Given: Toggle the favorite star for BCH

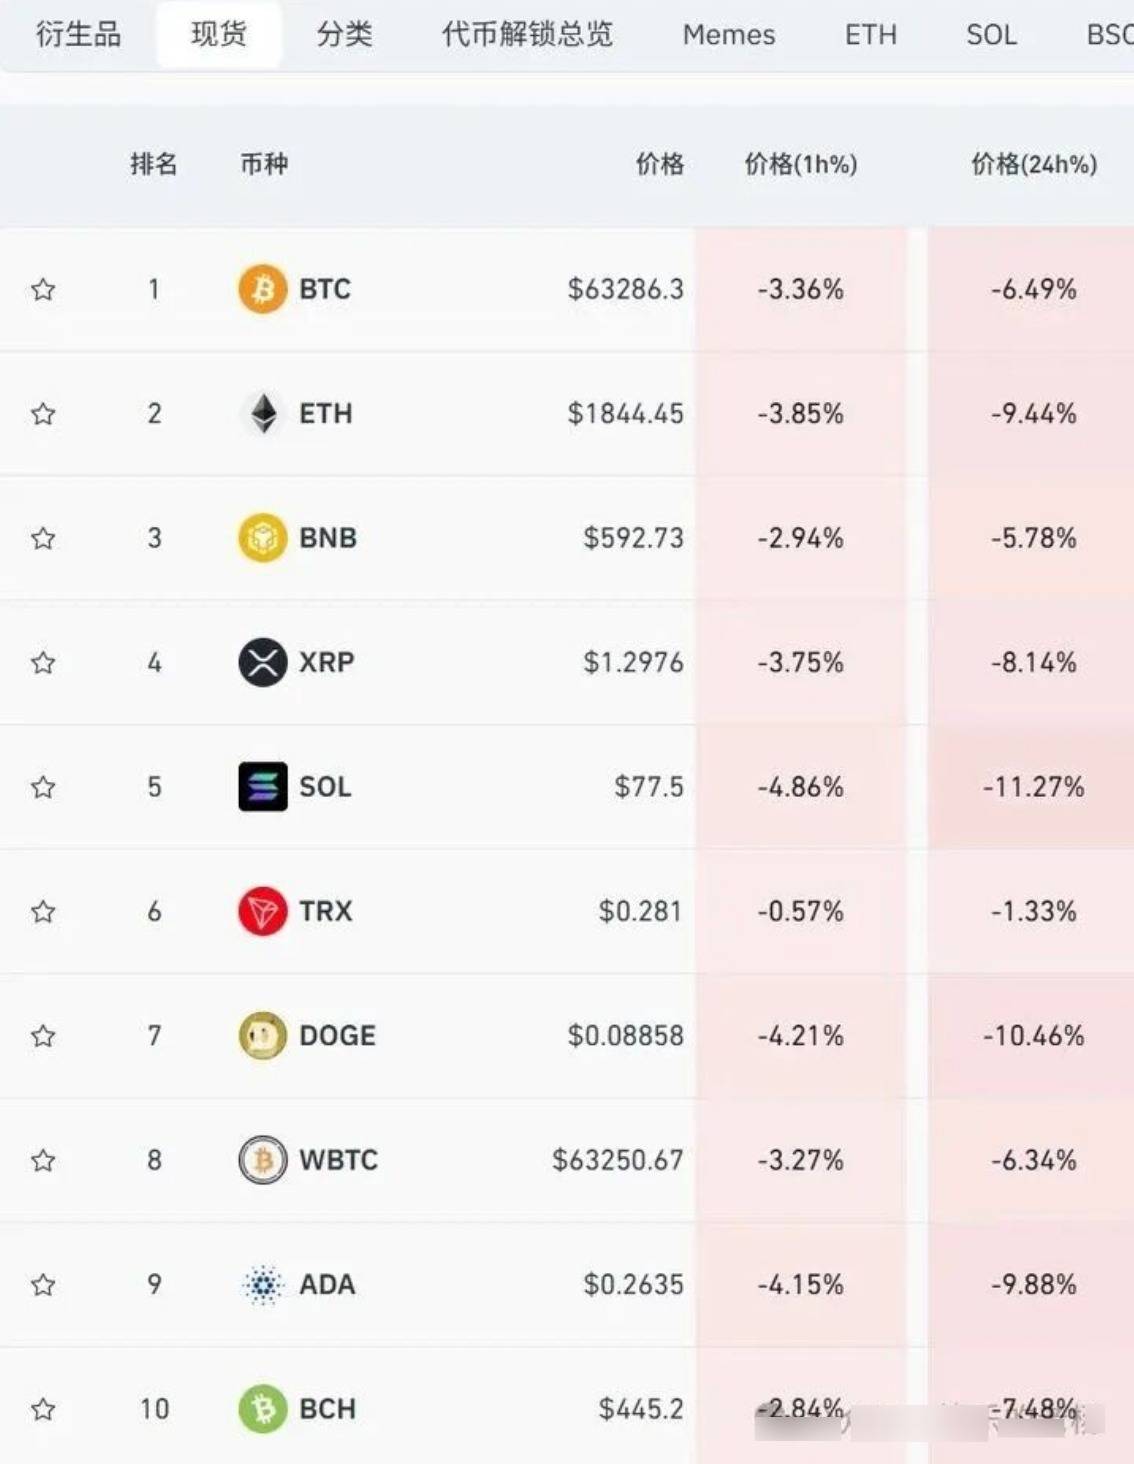Looking at the screenshot, I should point(43,1410).
